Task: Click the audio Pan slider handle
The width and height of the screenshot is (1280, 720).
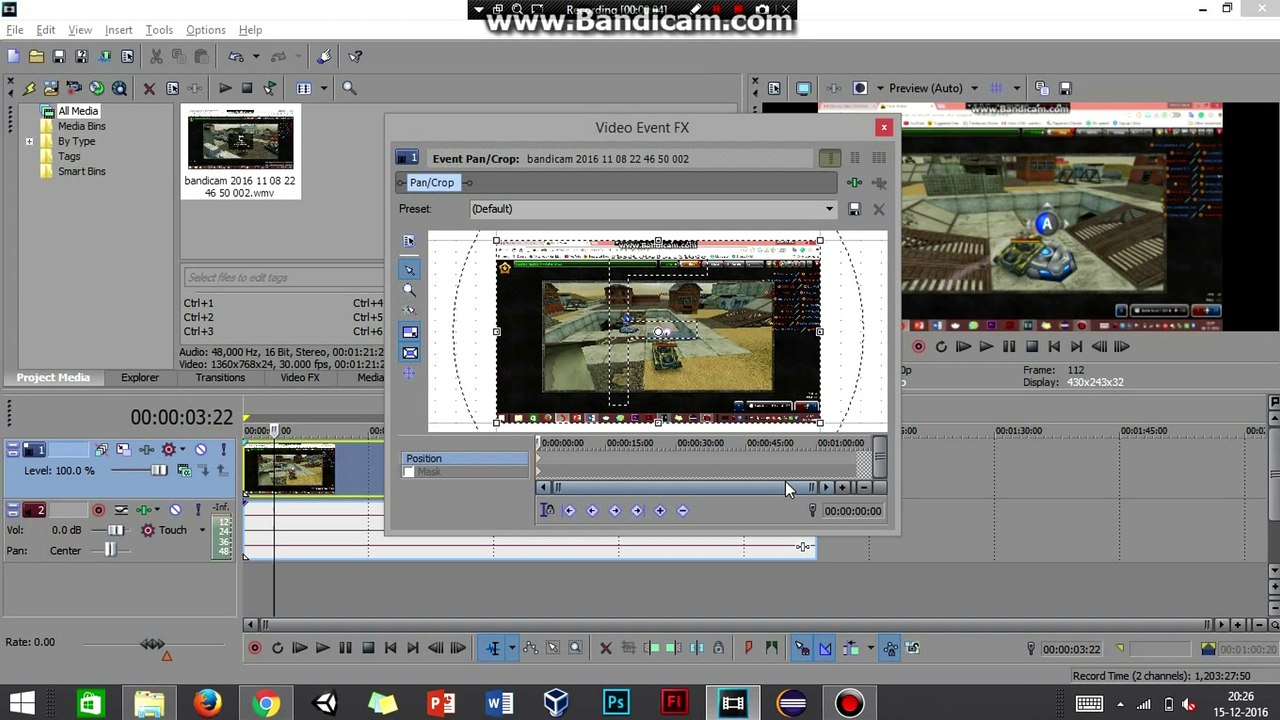Action: coord(110,550)
